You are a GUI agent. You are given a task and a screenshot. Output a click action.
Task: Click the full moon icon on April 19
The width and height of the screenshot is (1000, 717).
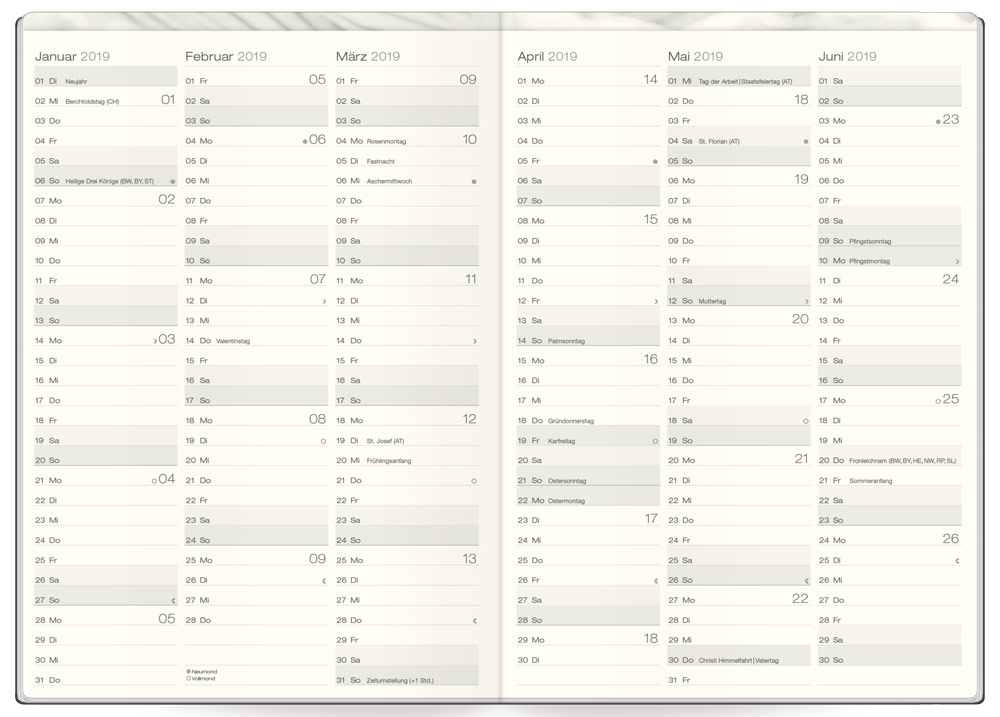point(655,440)
